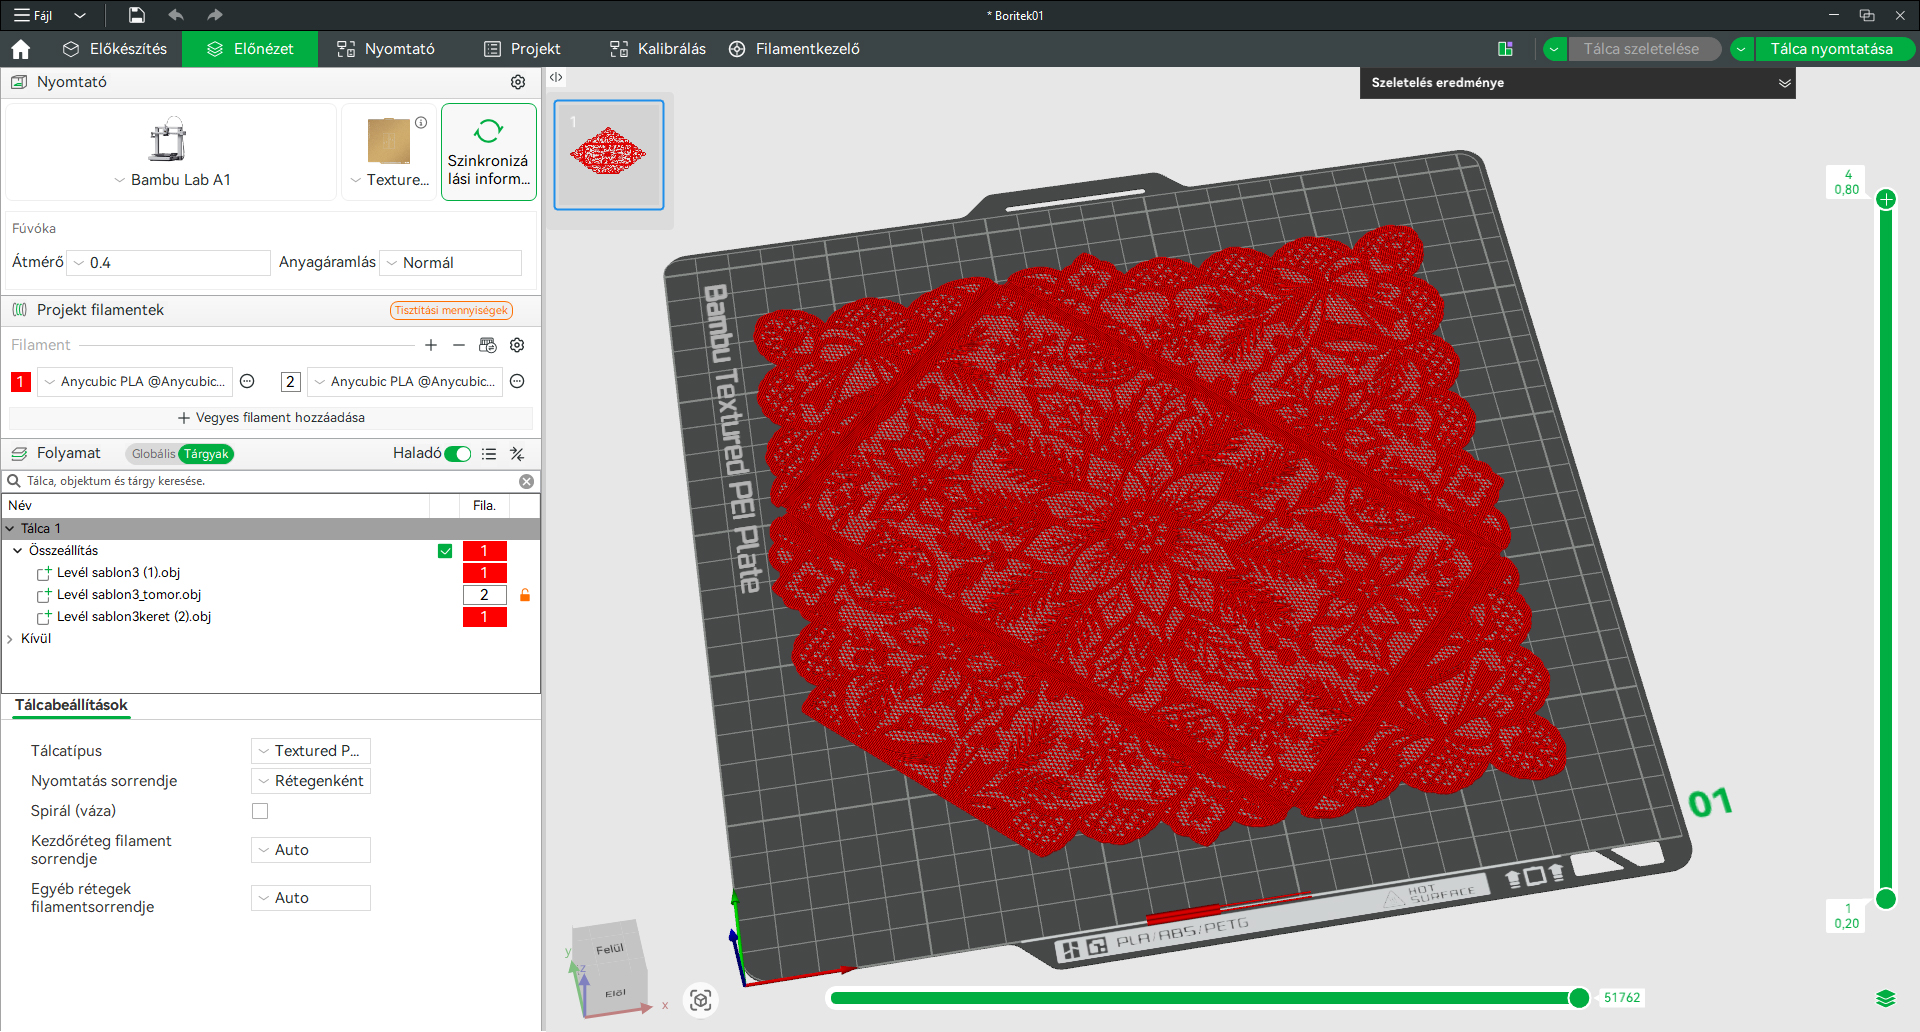Click Vegyes filament hozzáadása button
Viewport: 1920px width, 1032px height.
pos(271,418)
